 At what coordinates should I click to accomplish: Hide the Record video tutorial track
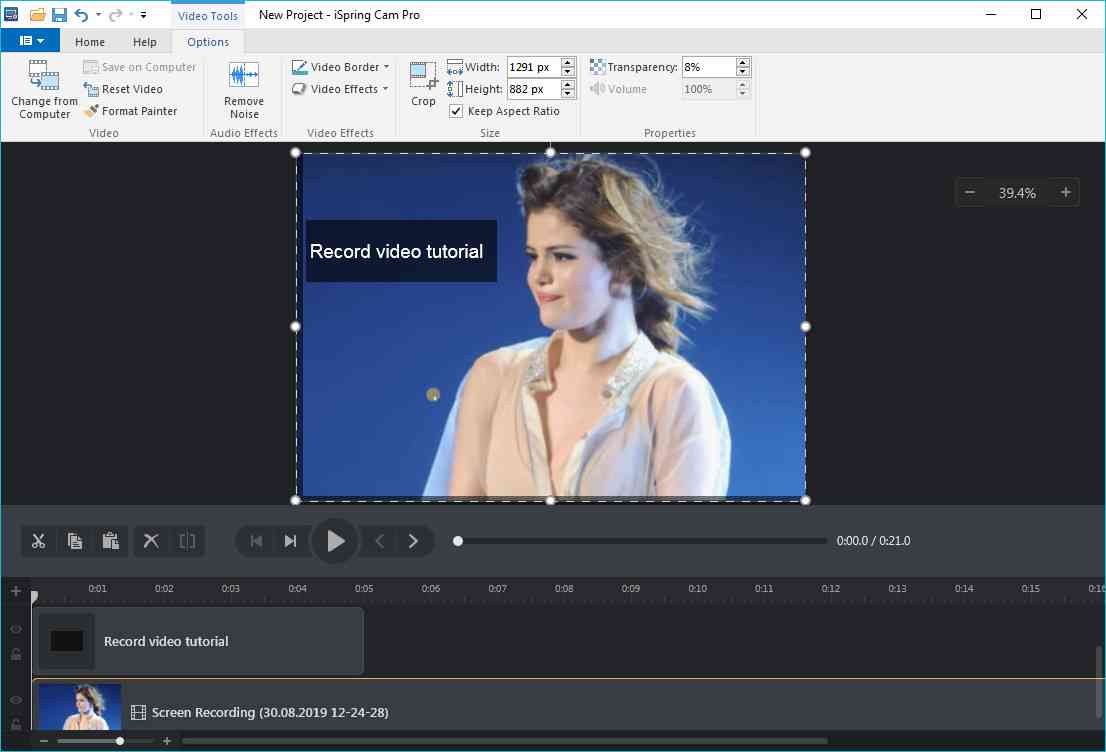coord(16,629)
